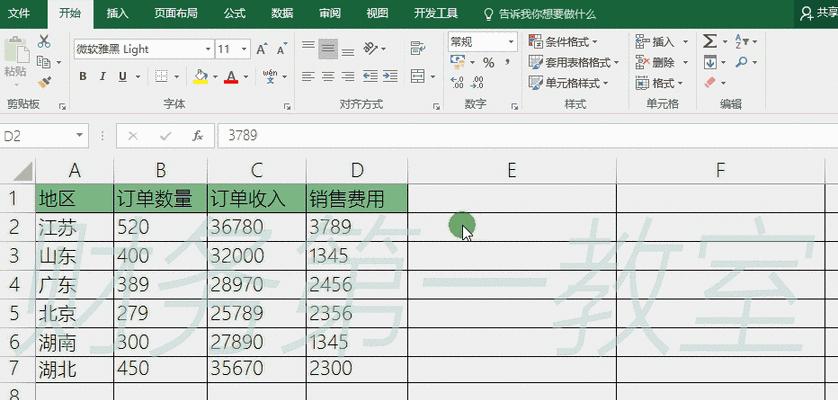Toggle Italic formatting
The height and width of the screenshot is (400, 838).
[103, 76]
